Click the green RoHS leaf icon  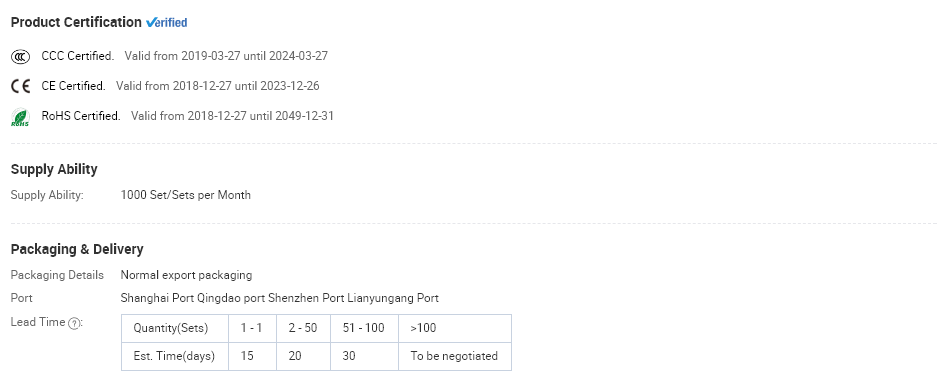pyautogui.click(x=20, y=117)
